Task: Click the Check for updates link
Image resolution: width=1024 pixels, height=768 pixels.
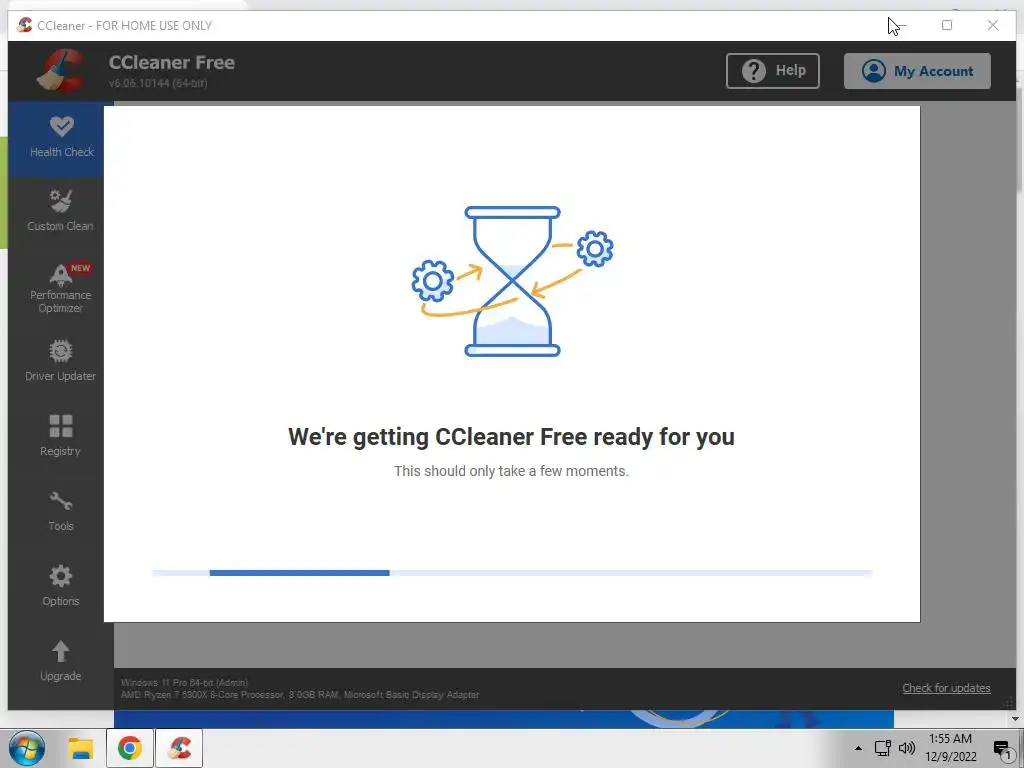Action: (x=946, y=688)
